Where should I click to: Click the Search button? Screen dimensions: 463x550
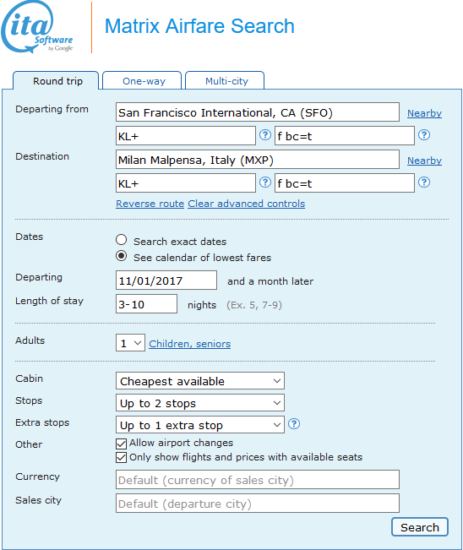tap(420, 527)
